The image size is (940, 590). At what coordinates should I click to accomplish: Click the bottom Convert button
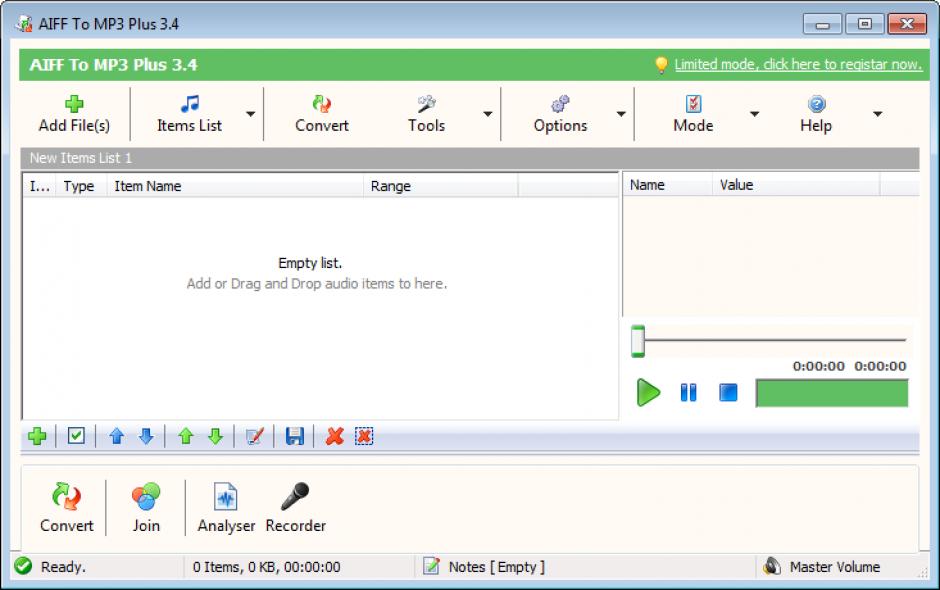tap(67, 507)
